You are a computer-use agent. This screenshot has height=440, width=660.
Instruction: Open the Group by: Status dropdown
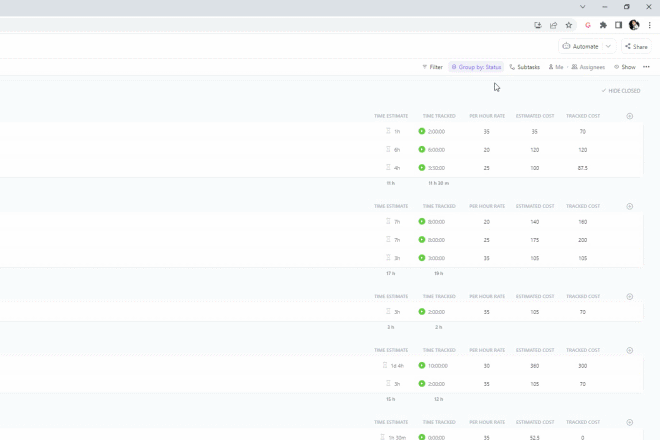(476, 67)
